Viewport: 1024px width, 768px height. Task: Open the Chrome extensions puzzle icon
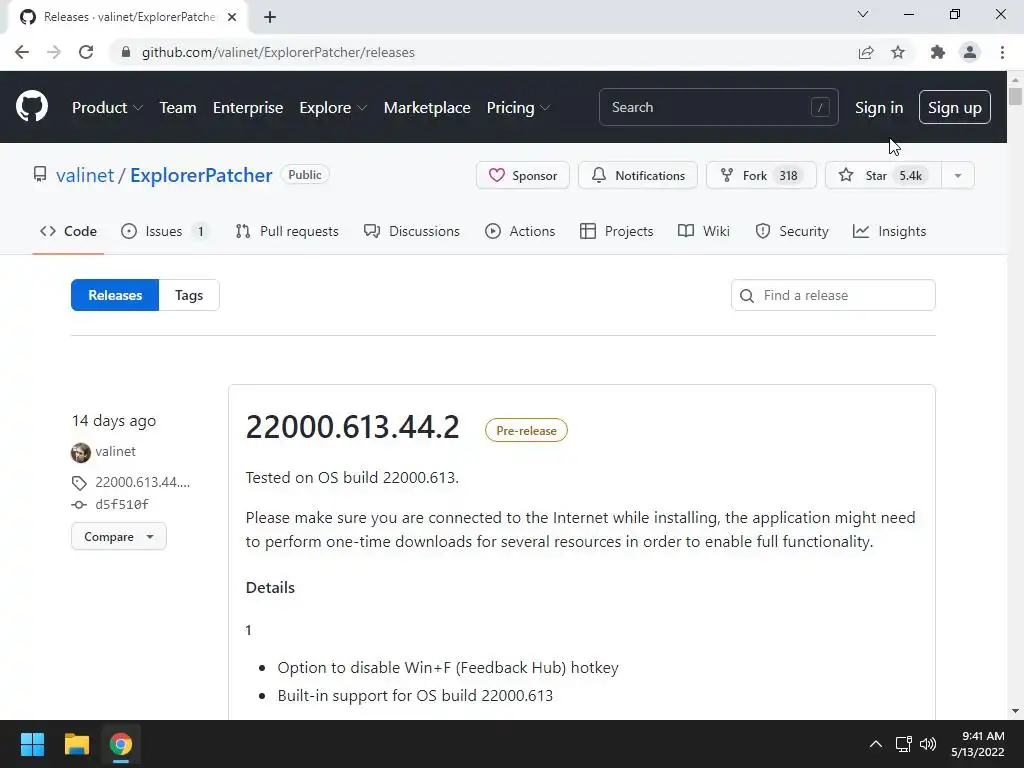point(937,52)
